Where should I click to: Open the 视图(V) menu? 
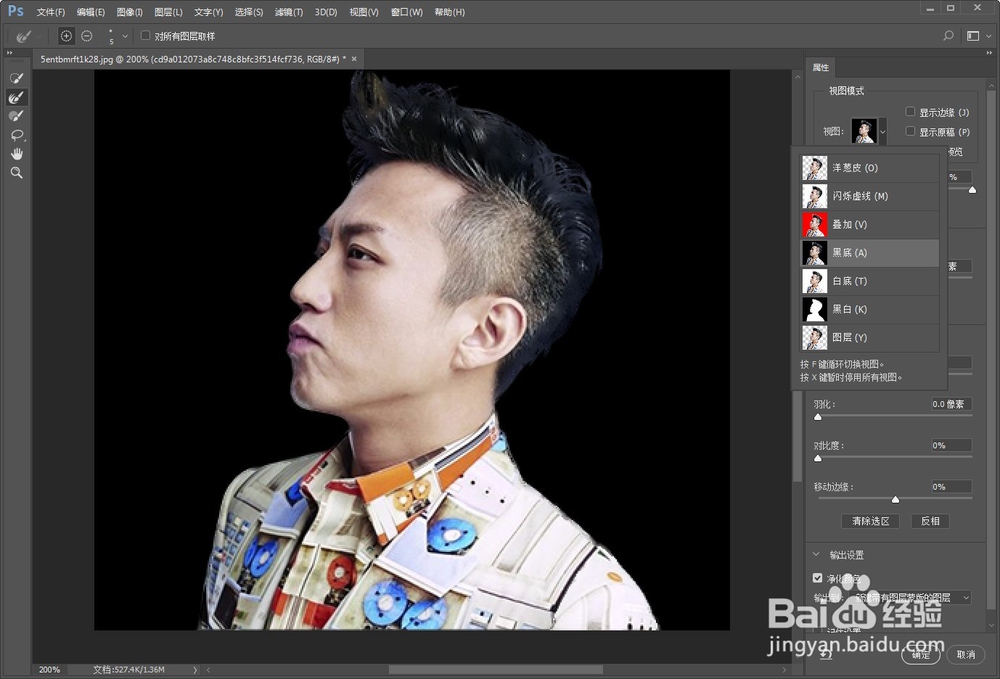coord(364,12)
